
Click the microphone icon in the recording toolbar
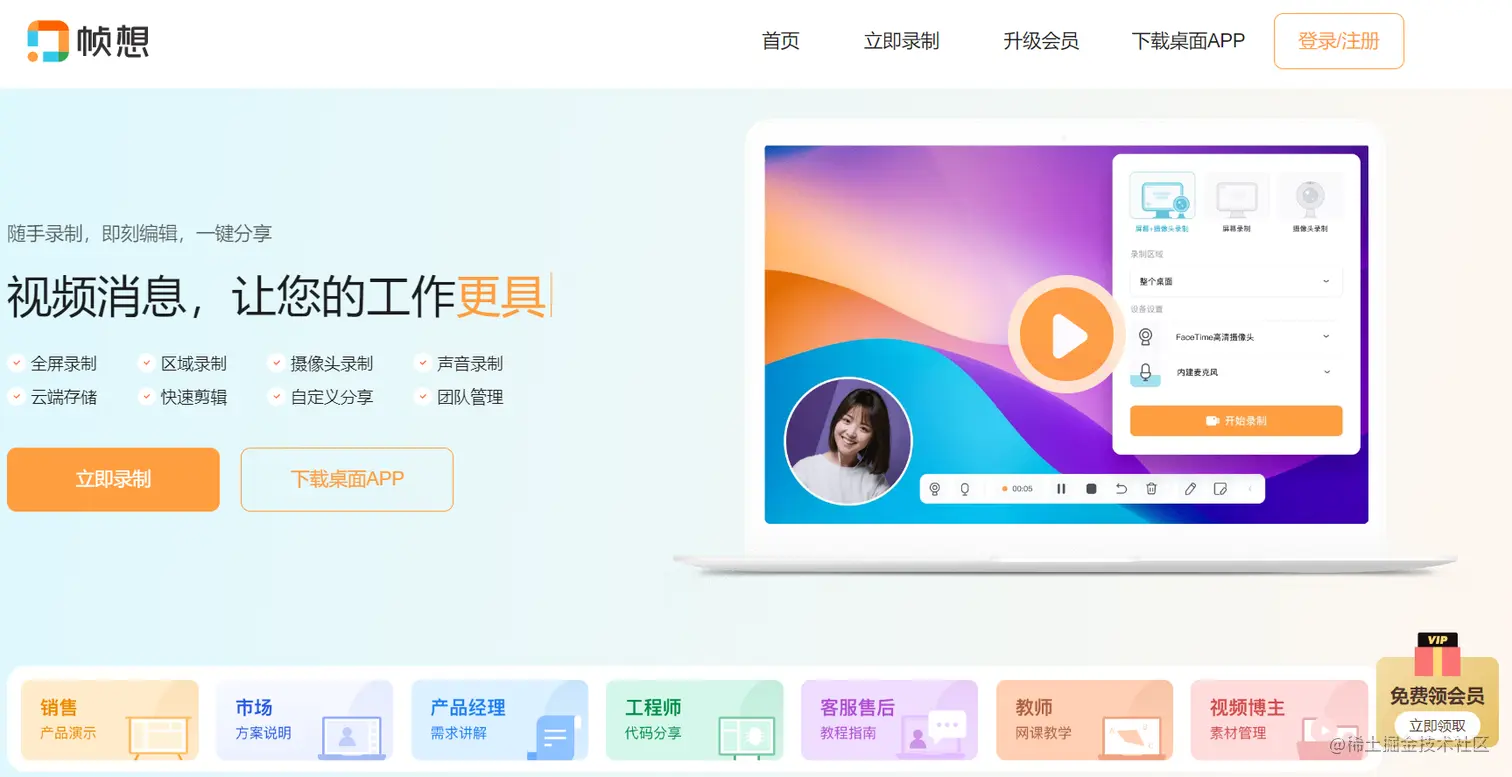(x=965, y=489)
